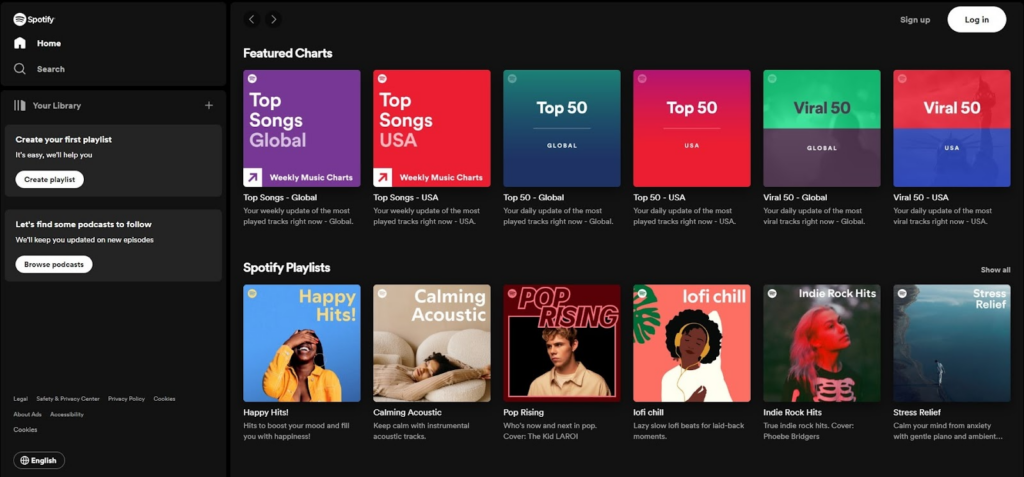The height and width of the screenshot is (477, 1024).
Task: Open the lofi chill playlist cover
Action: pyautogui.click(x=692, y=343)
